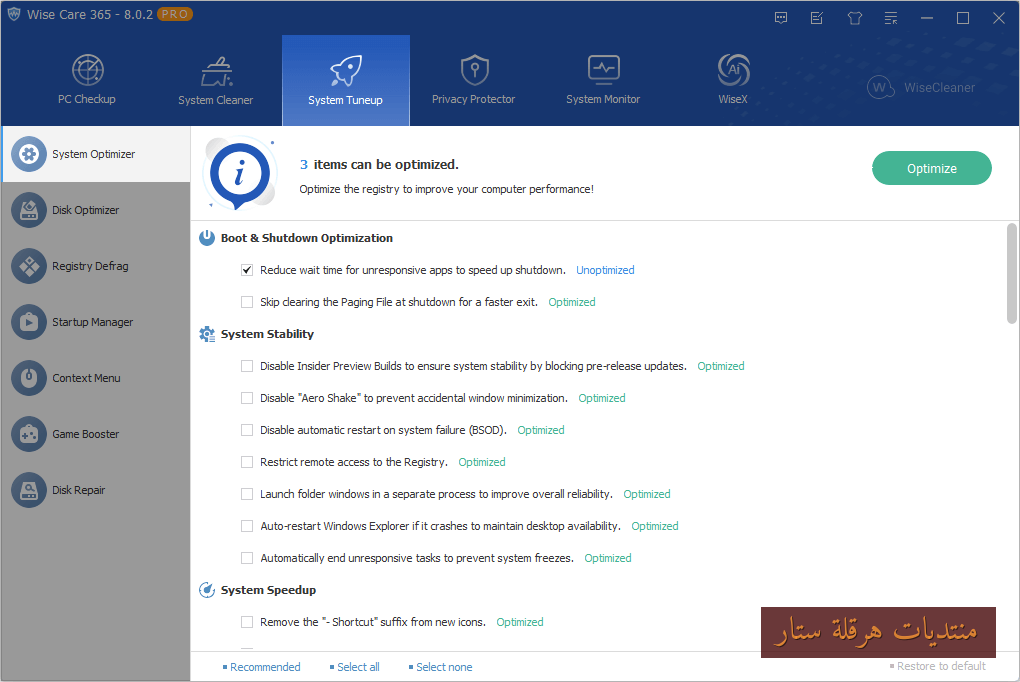Open the Disk Repair sidebar label
The width and height of the screenshot is (1020, 682).
point(79,490)
